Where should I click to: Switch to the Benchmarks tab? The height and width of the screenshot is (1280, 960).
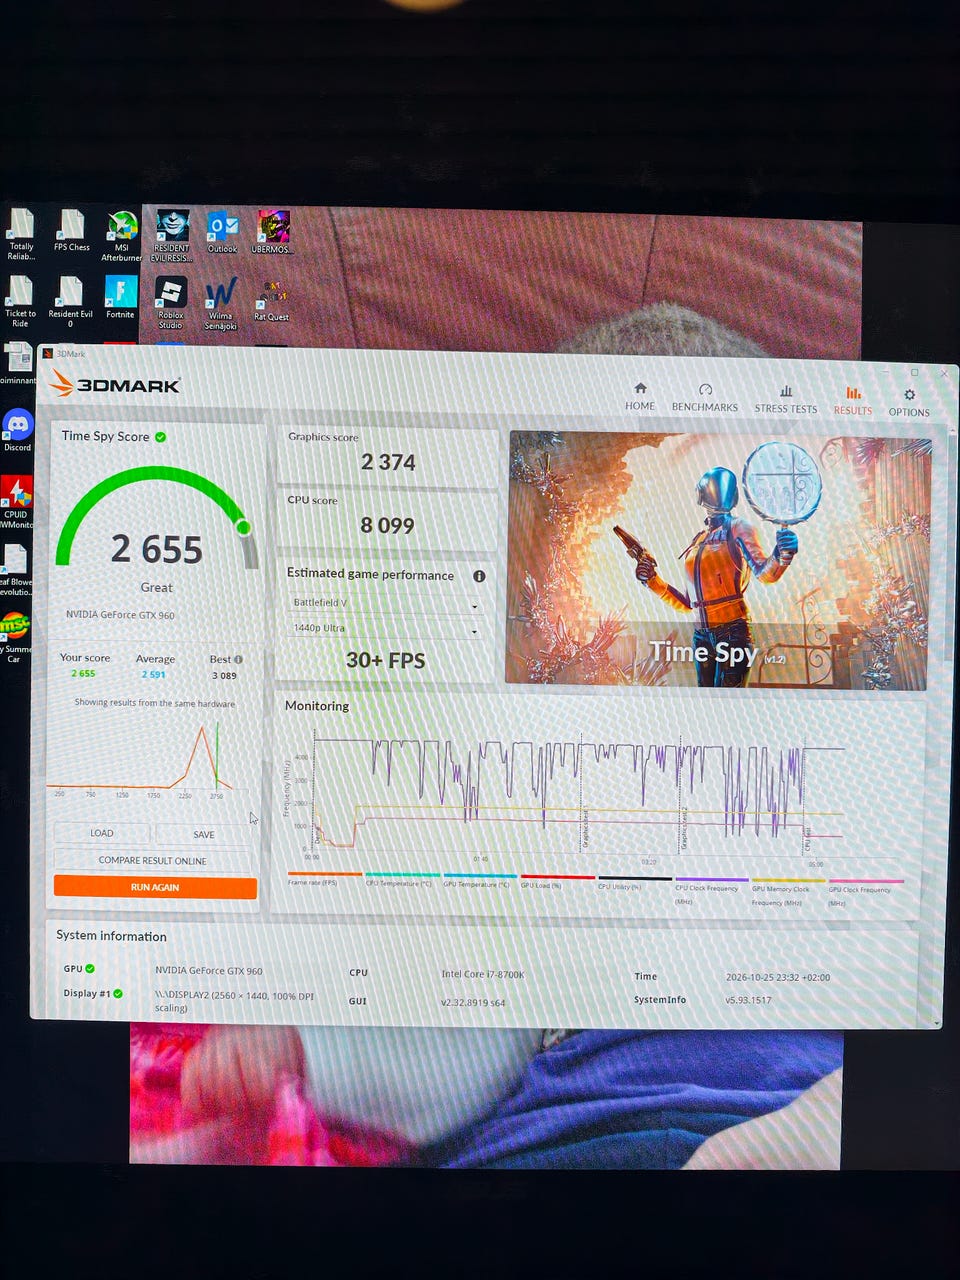(705, 398)
